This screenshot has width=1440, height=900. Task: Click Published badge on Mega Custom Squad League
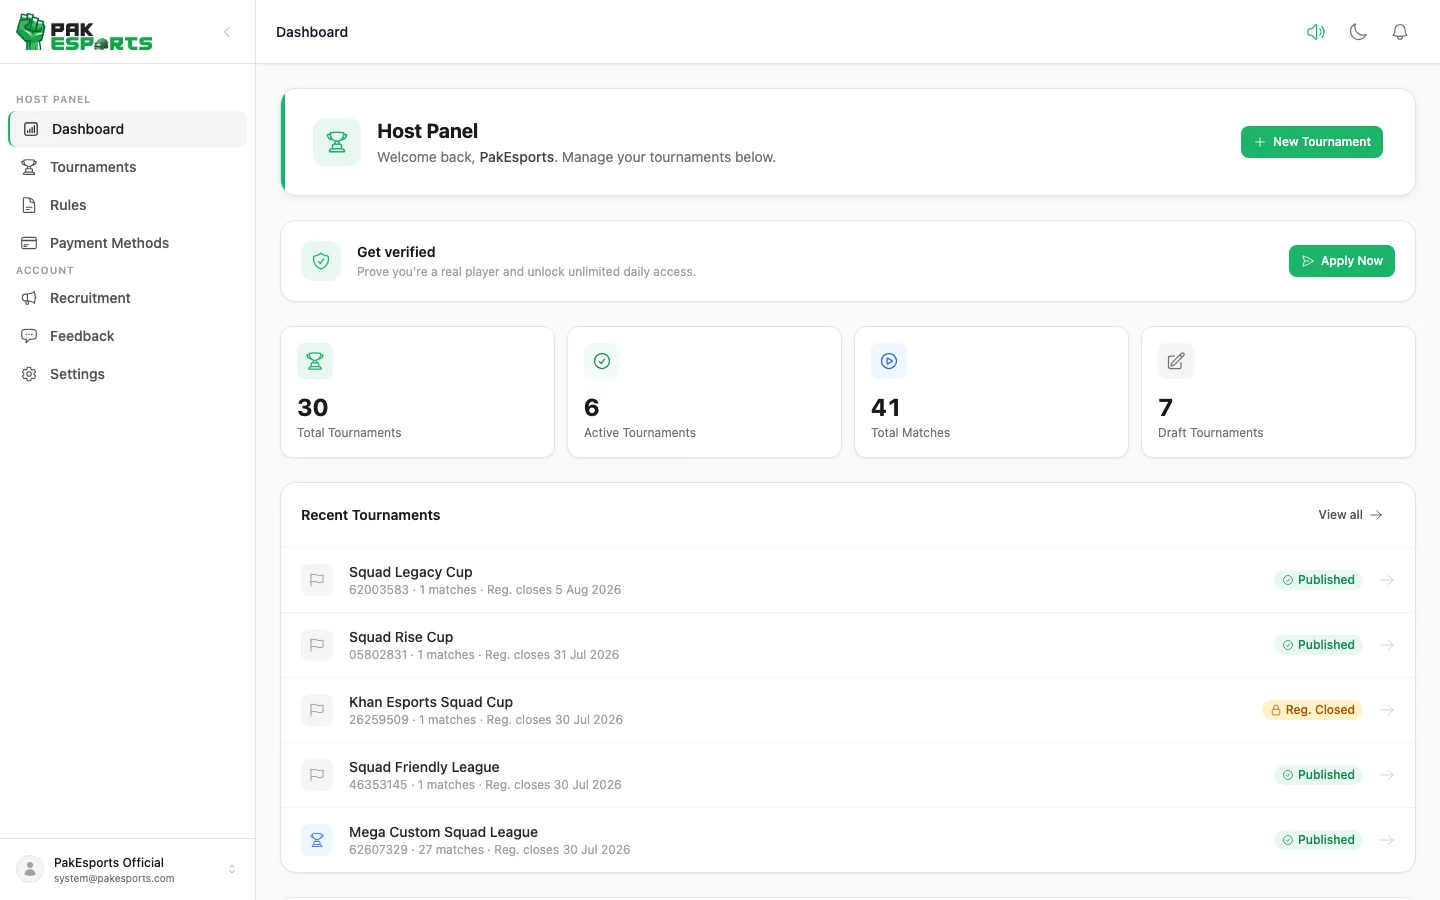click(1318, 840)
